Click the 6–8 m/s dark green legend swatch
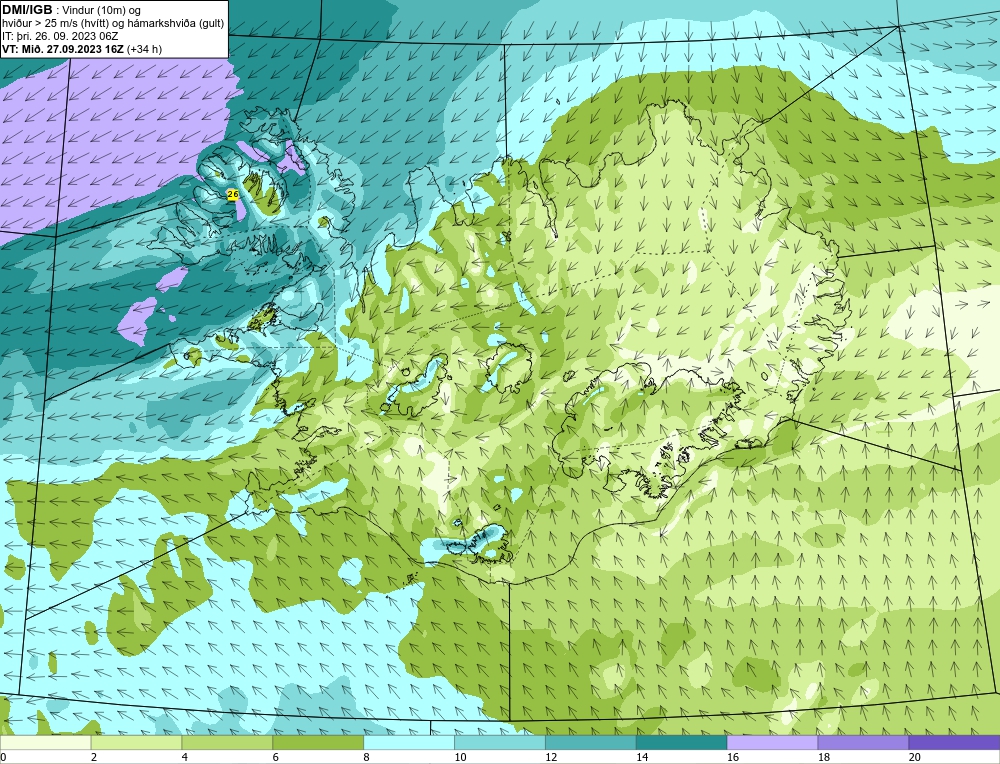 tap(318, 743)
